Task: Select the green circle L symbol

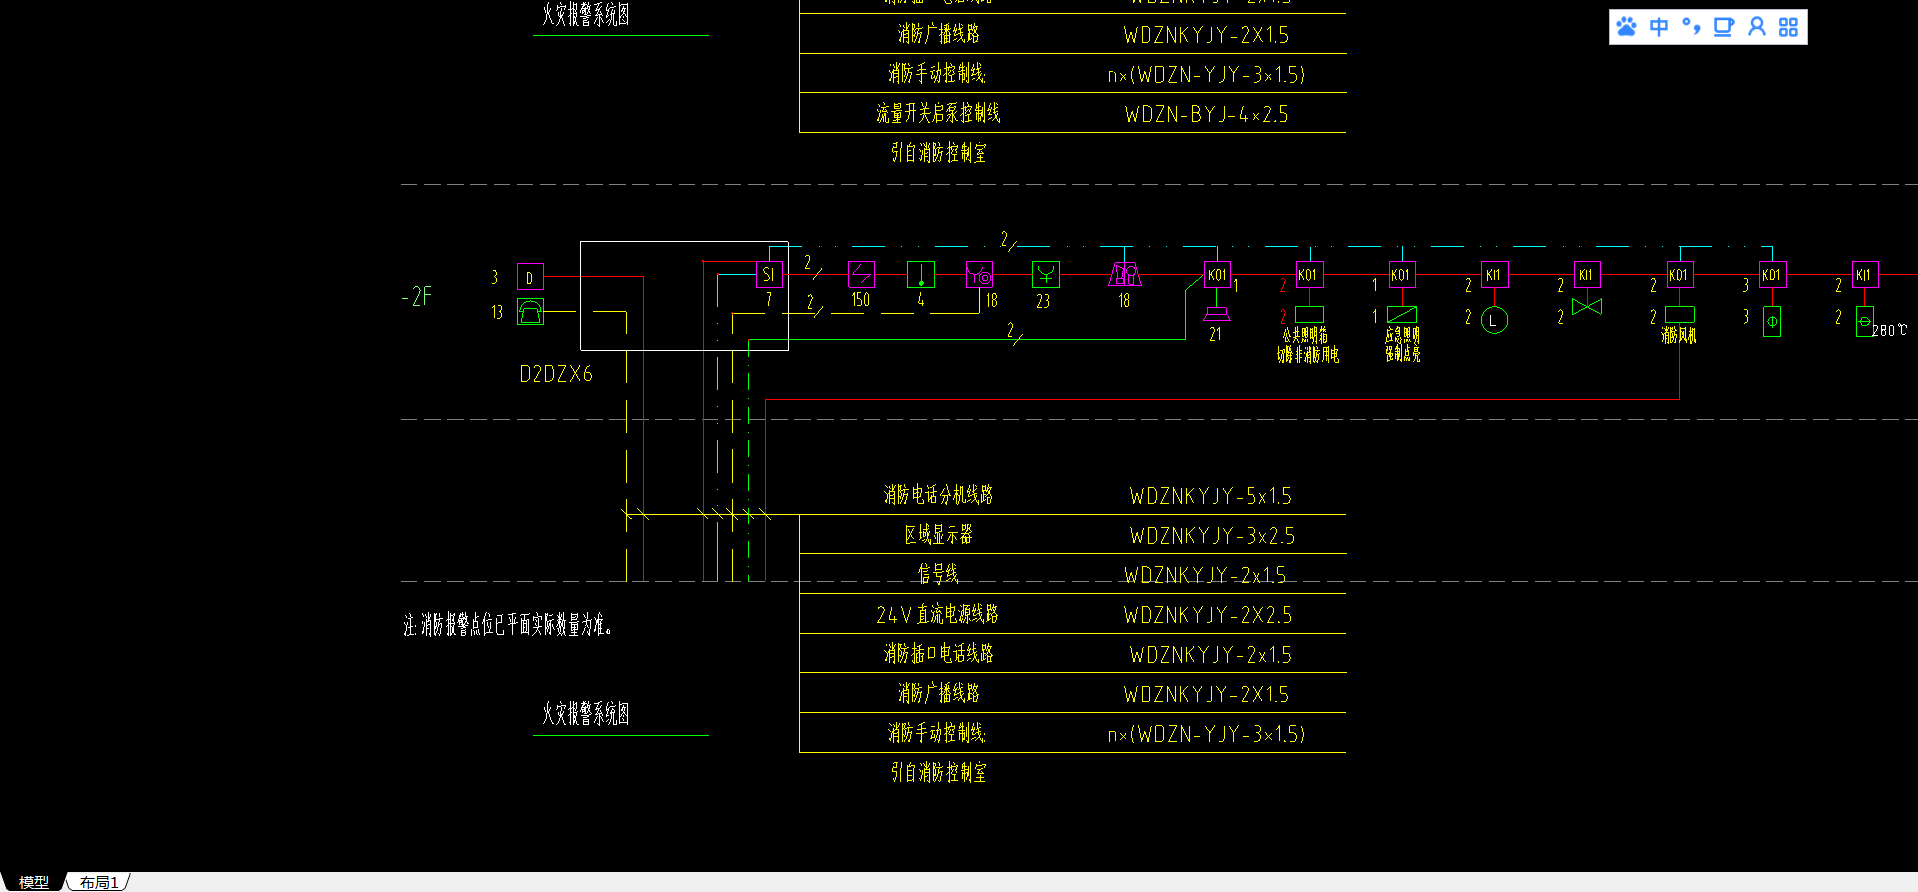Action: pos(1494,320)
